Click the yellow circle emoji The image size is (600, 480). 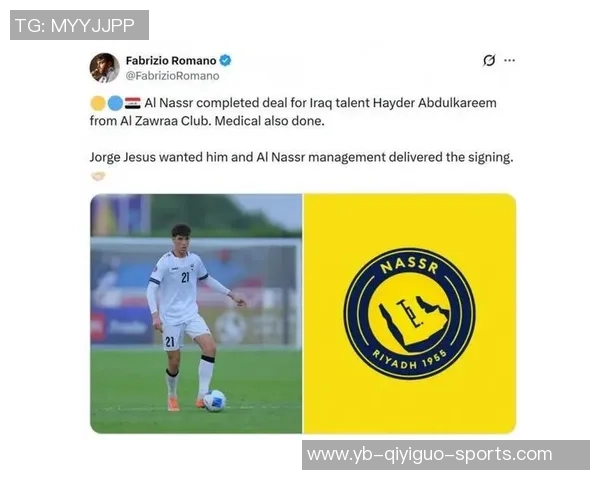[x=98, y=103]
